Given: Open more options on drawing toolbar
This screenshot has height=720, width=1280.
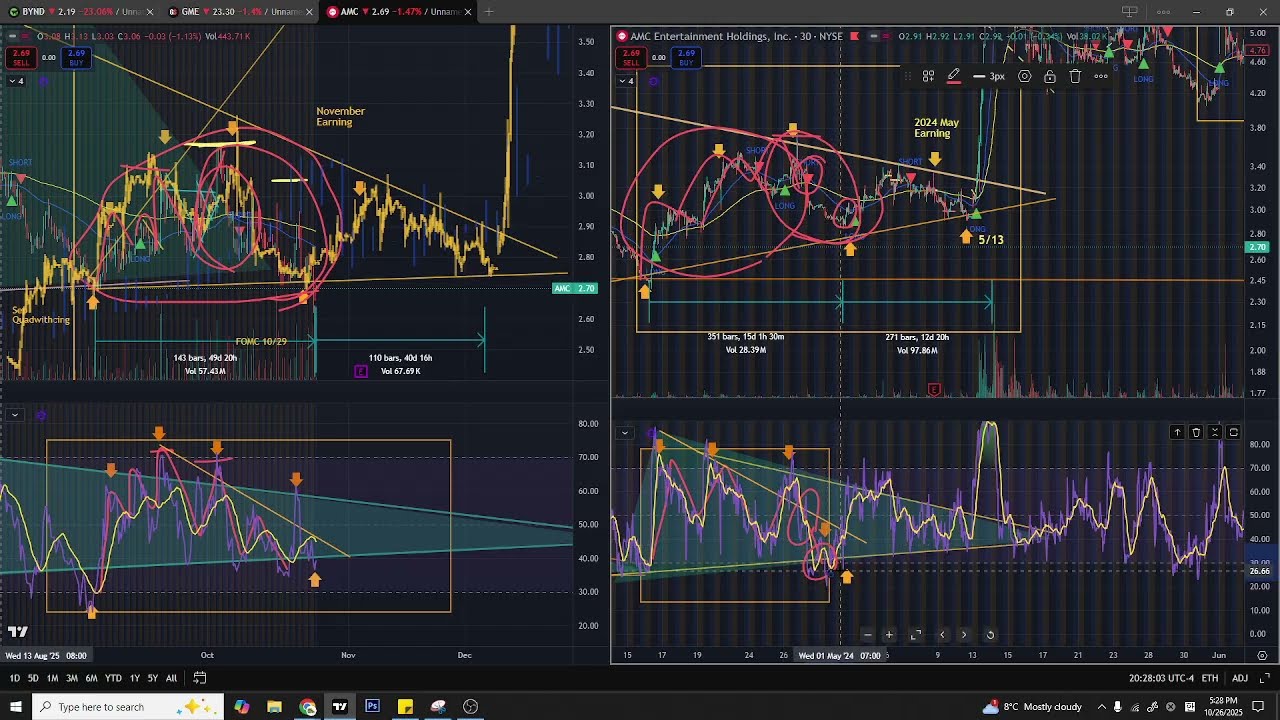Looking at the screenshot, I should (x=1101, y=76).
